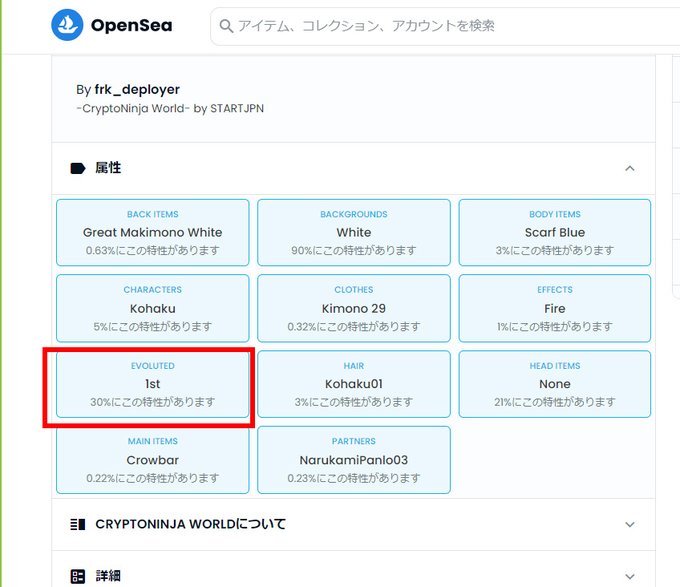This screenshot has height=587, width=680.
Task: Open the Body Items Scarf Blue trait
Action: pos(555,232)
